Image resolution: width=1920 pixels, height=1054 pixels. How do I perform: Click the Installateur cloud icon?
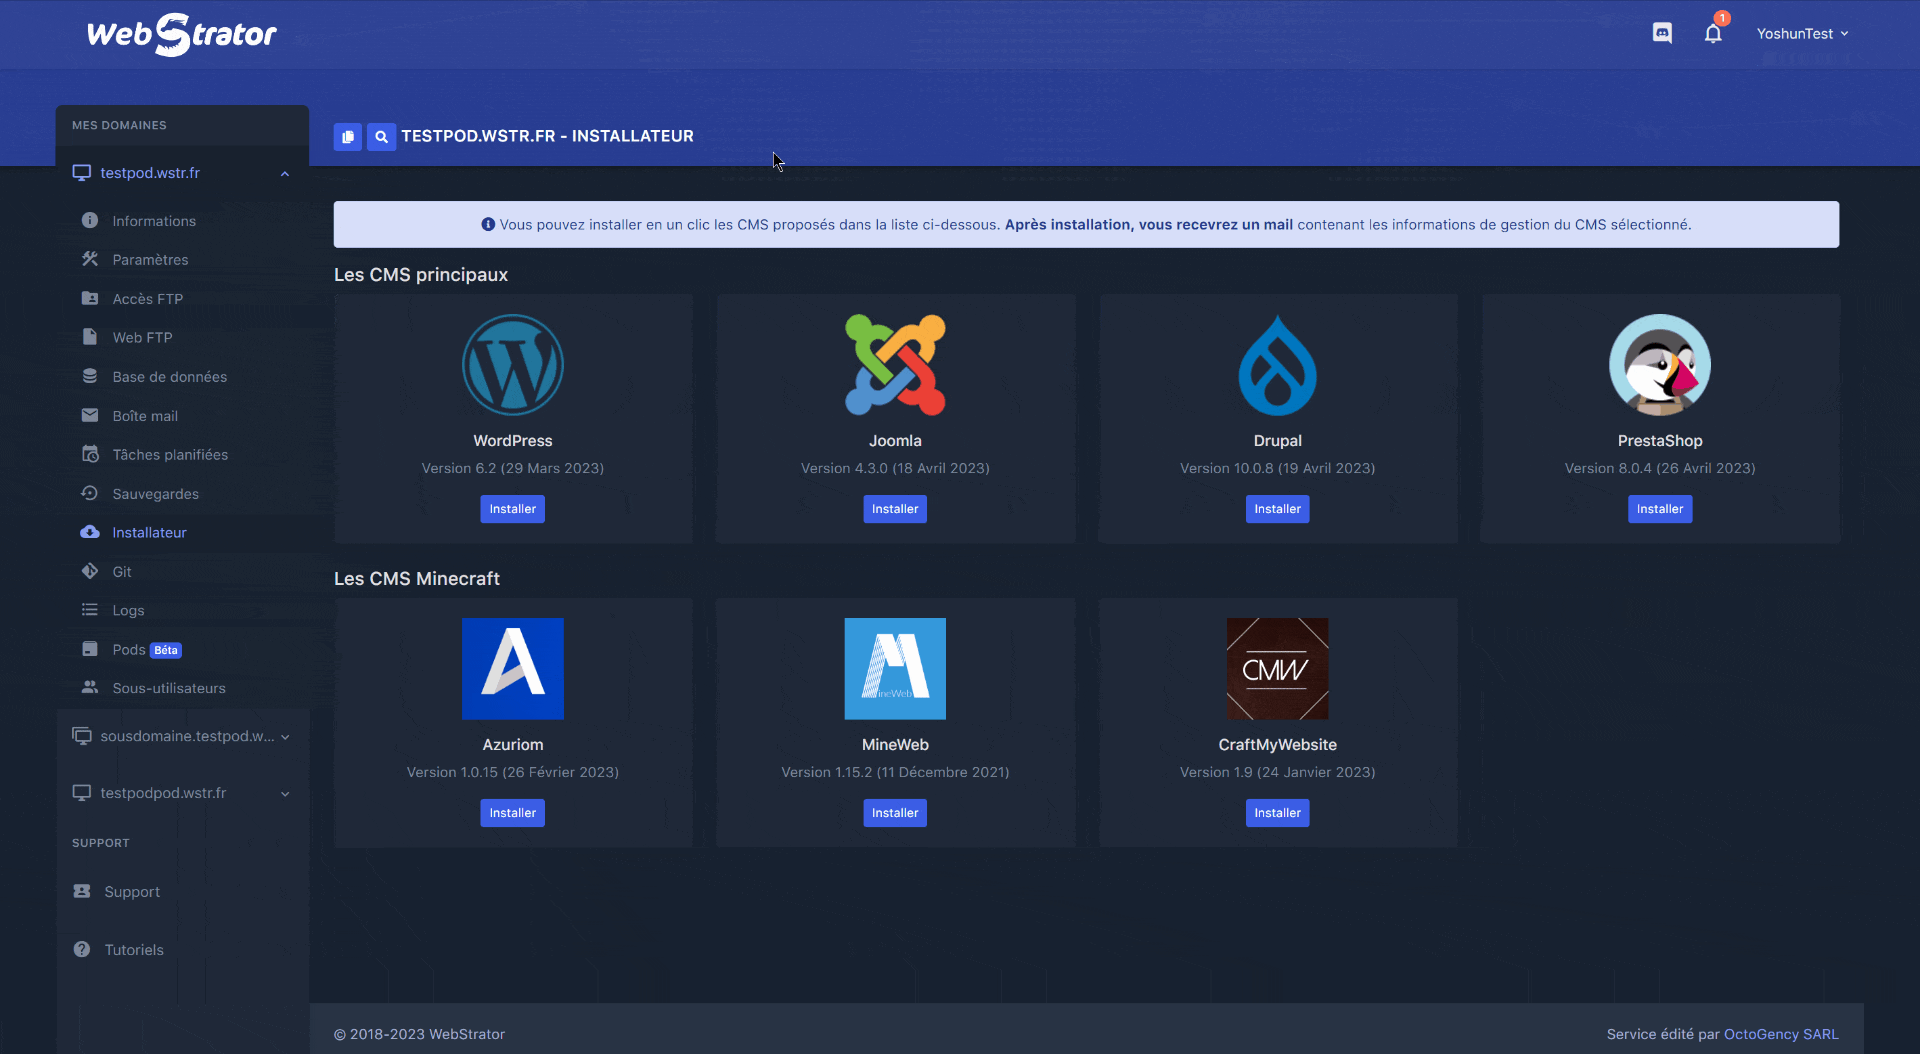pos(90,532)
